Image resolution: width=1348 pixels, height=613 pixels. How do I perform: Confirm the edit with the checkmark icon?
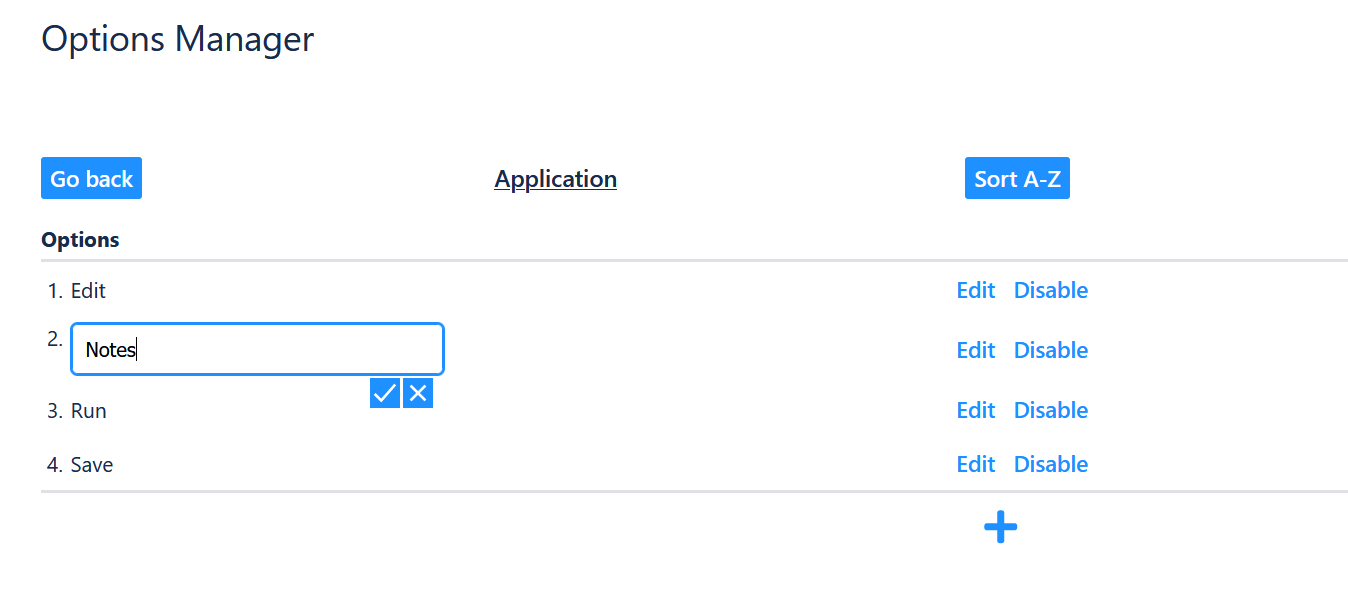click(x=384, y=394)
